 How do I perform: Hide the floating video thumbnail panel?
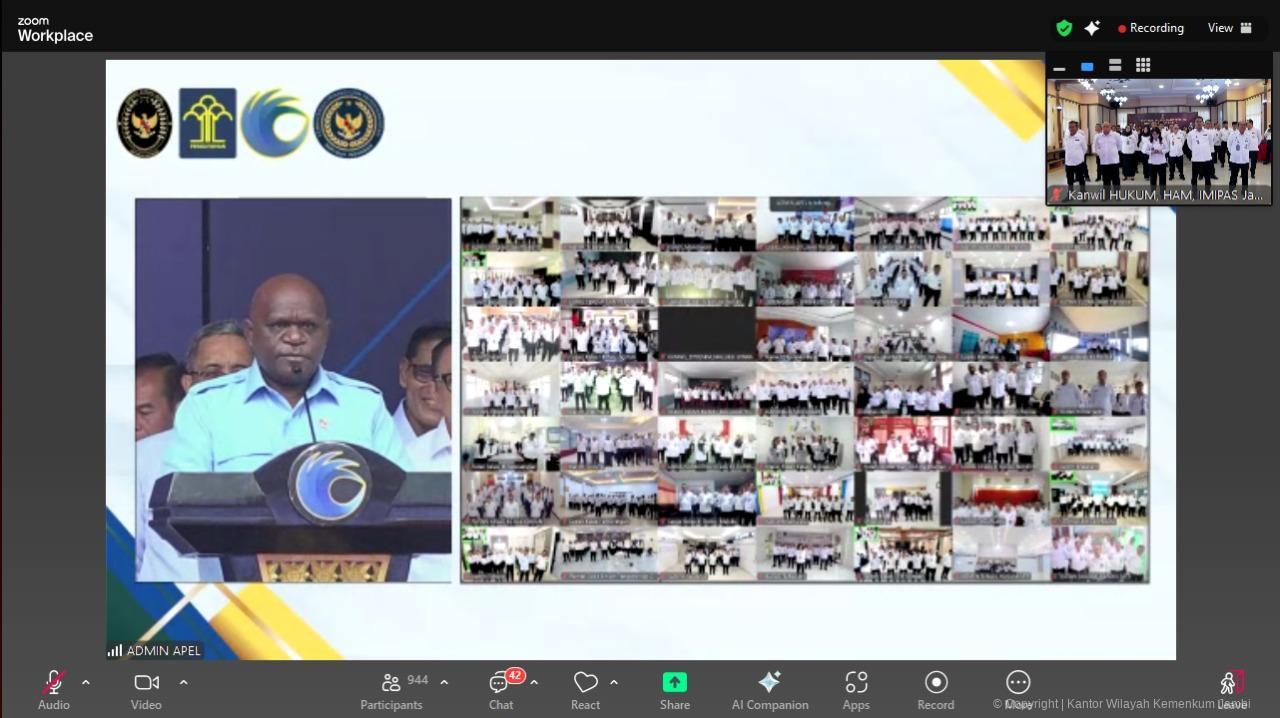(x=1059, y=67)
